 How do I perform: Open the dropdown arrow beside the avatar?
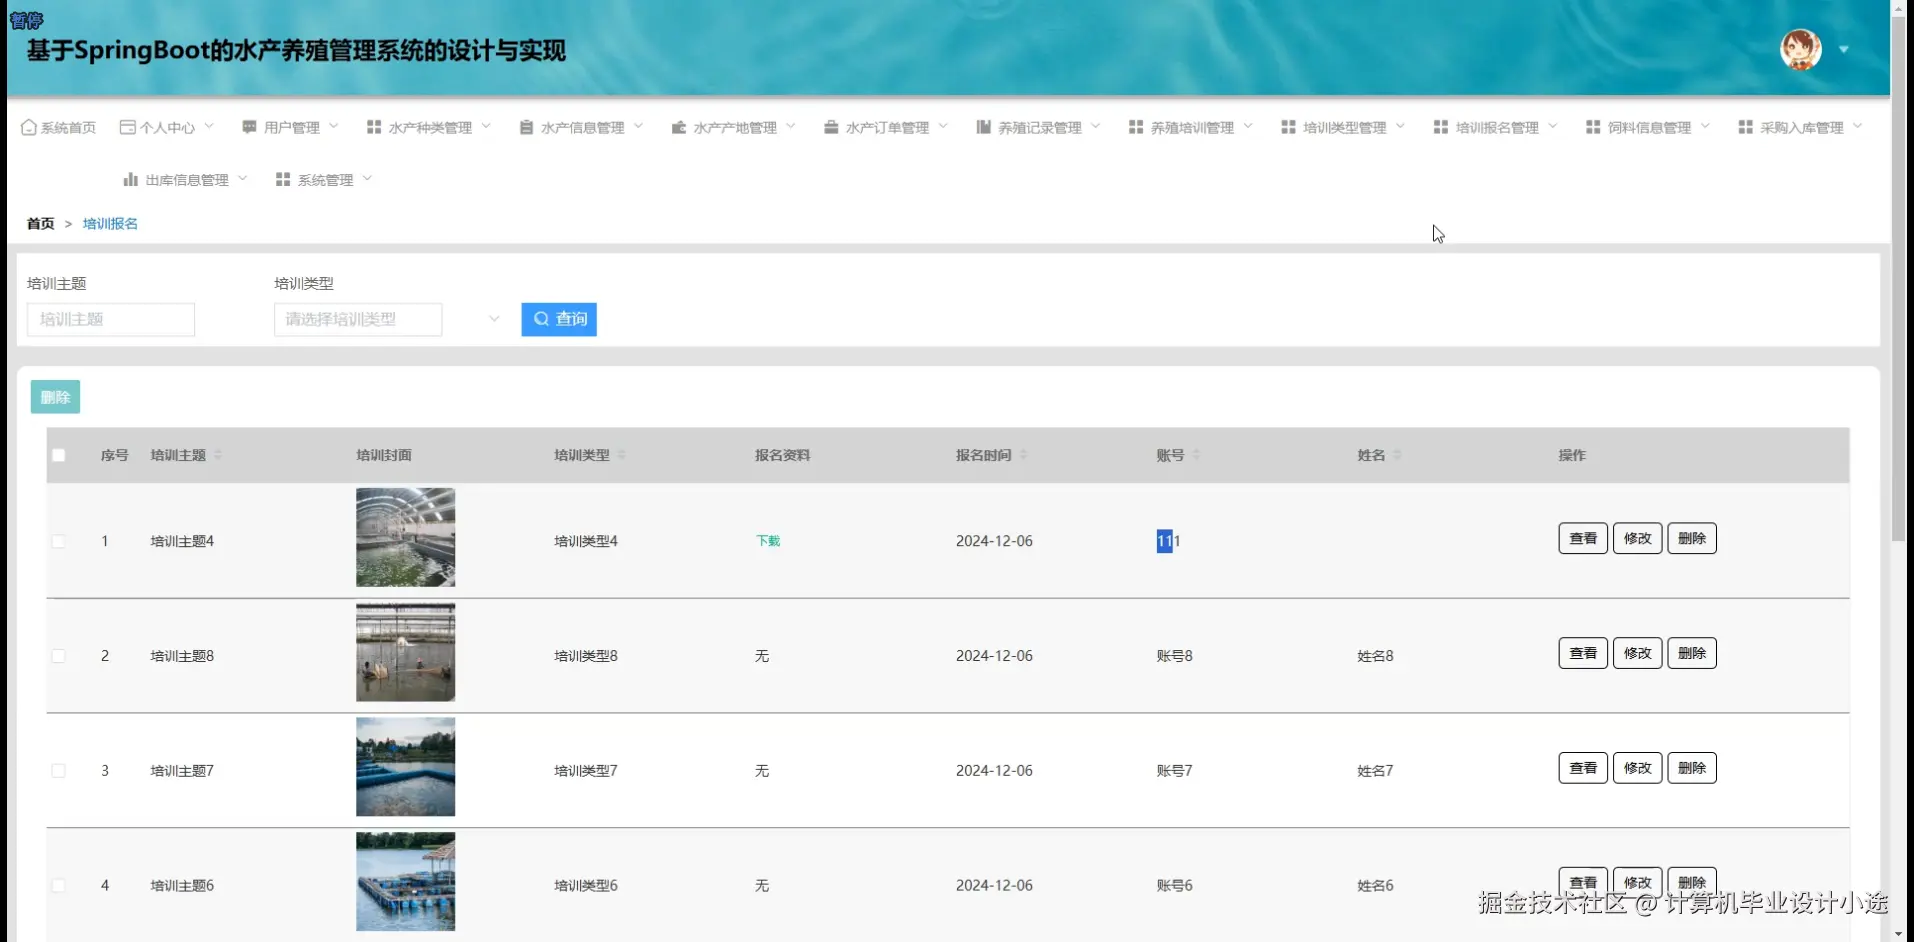click(x=1844, y=49)
